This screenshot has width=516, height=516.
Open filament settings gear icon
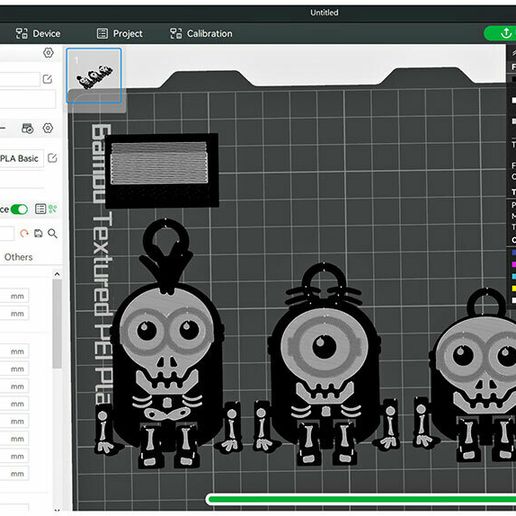(48, 128)
